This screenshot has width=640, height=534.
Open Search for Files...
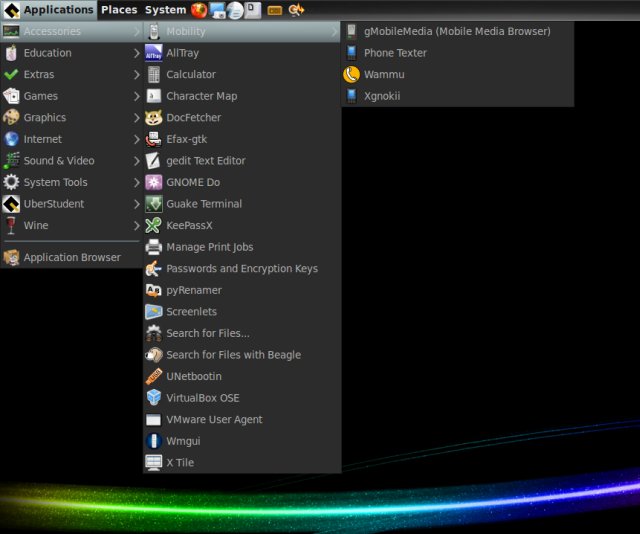(242, 334)
